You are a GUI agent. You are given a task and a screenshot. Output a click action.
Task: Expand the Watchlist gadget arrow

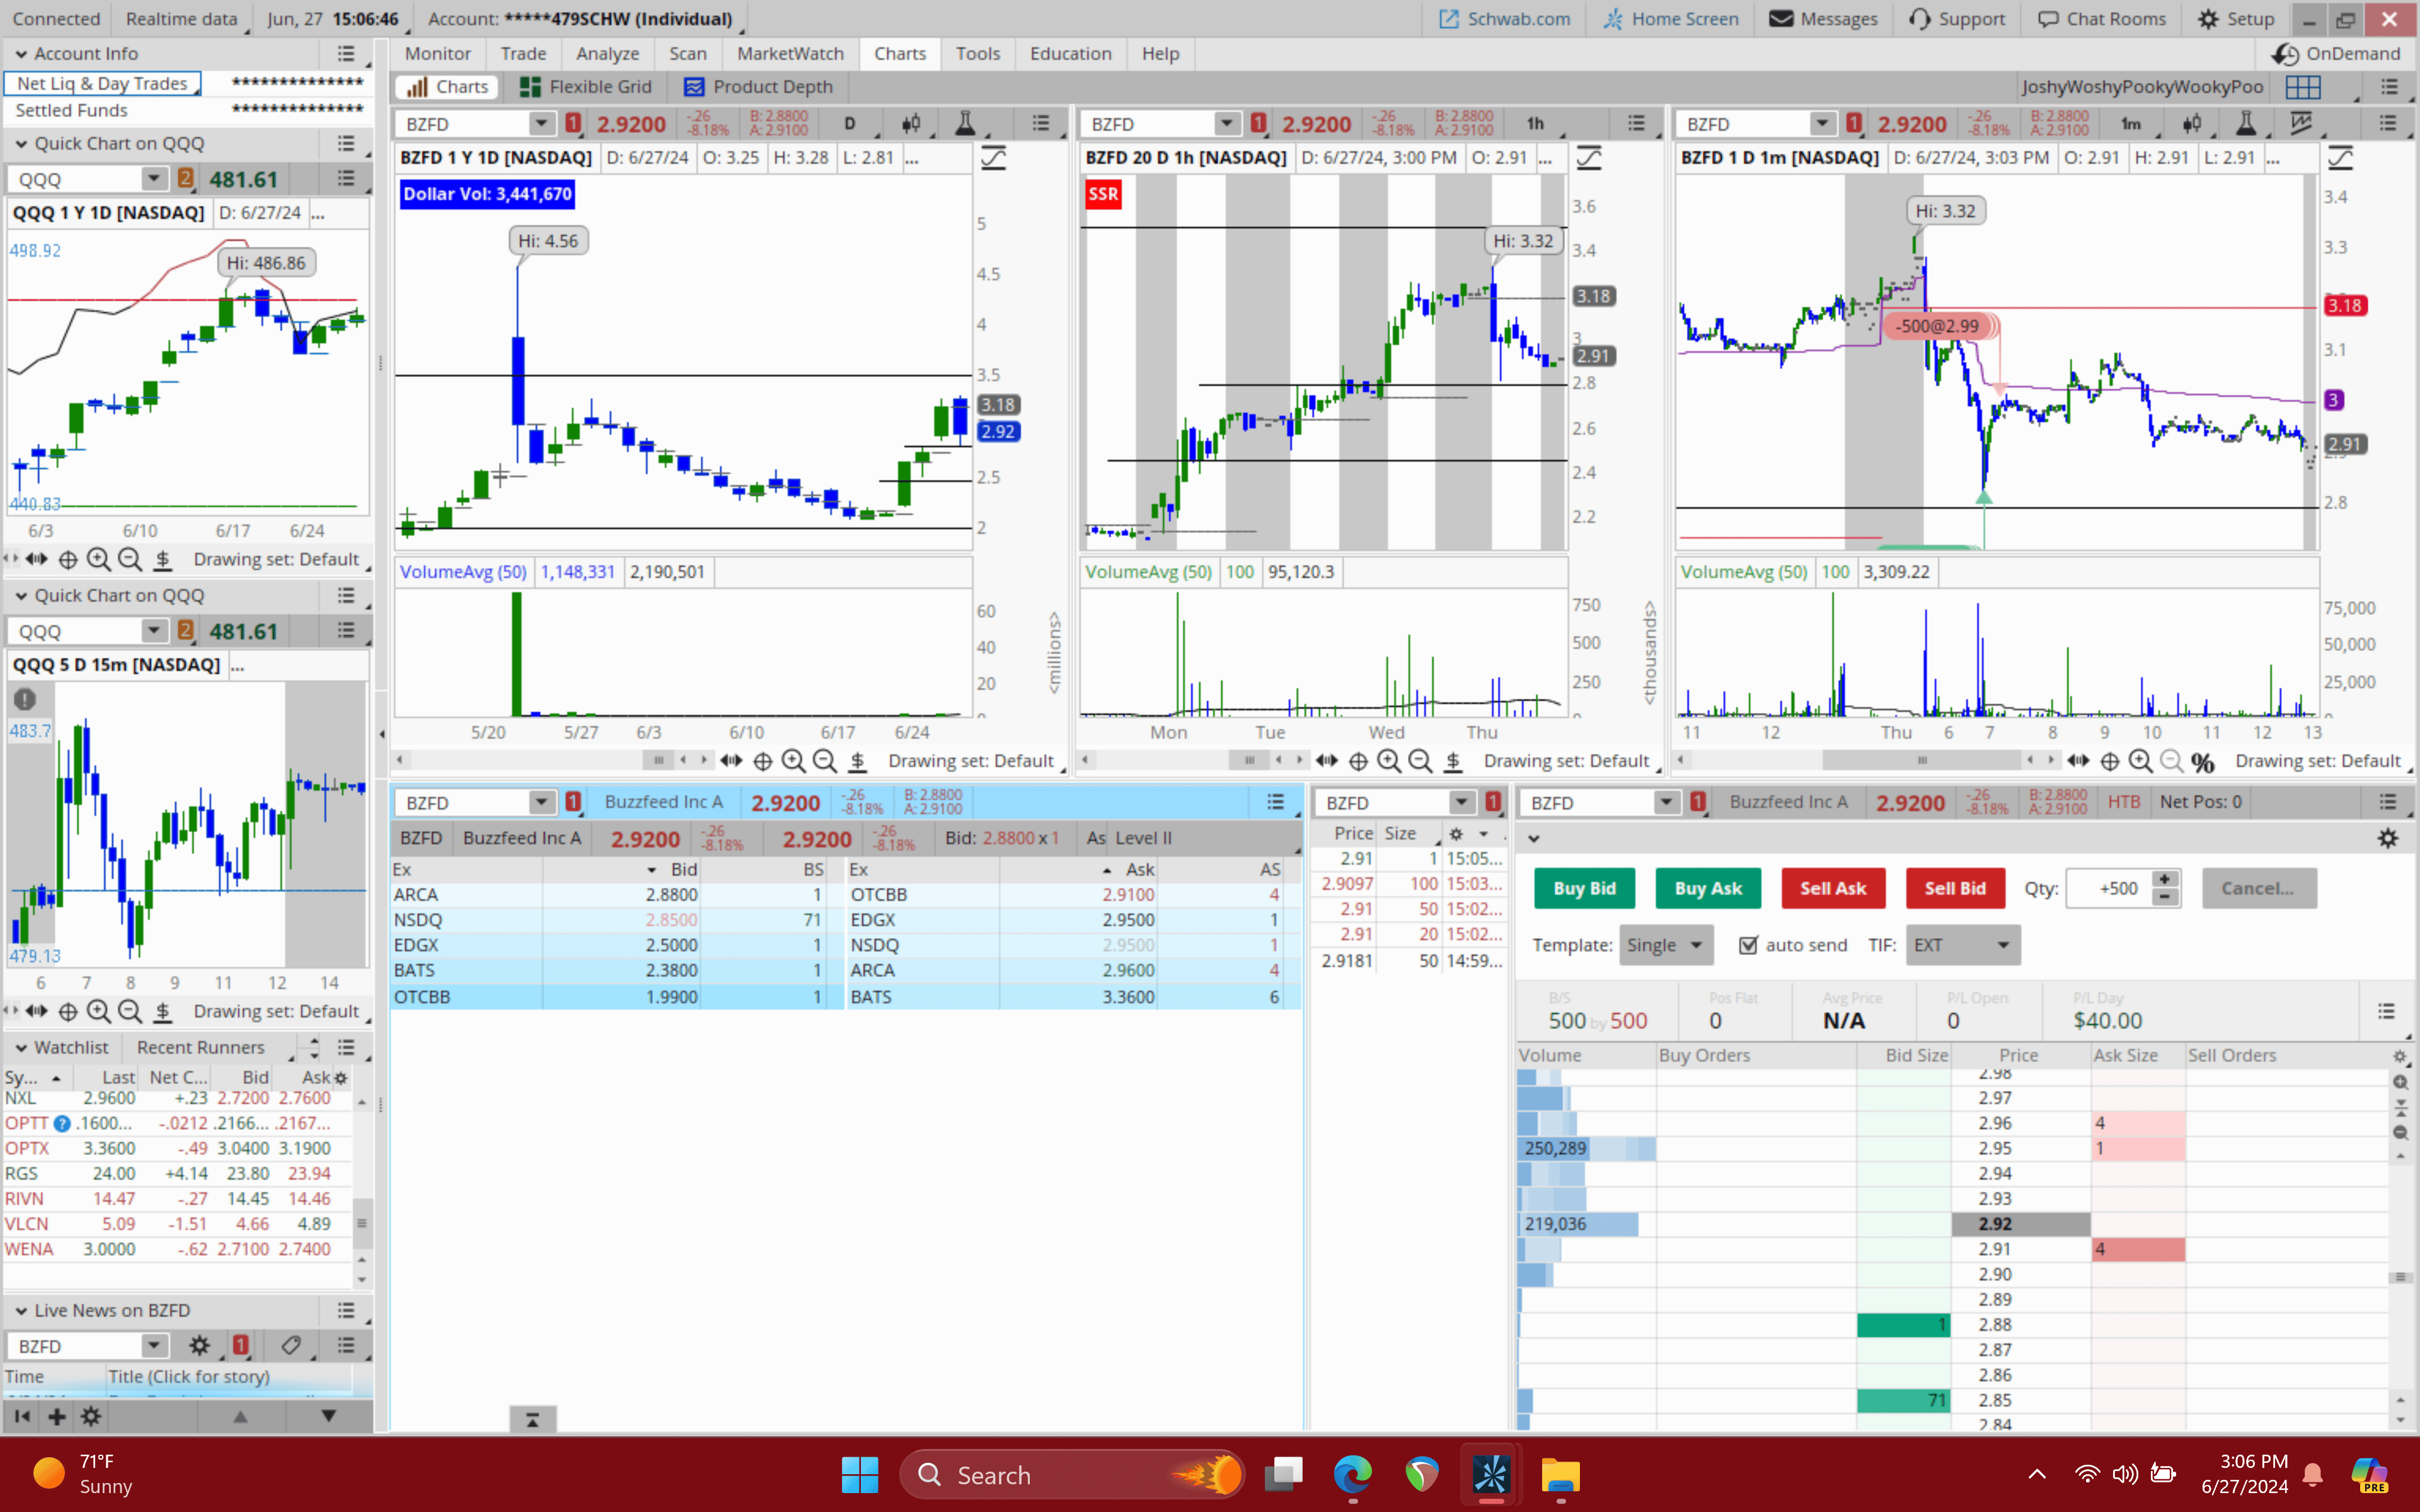pos(21,1047)
